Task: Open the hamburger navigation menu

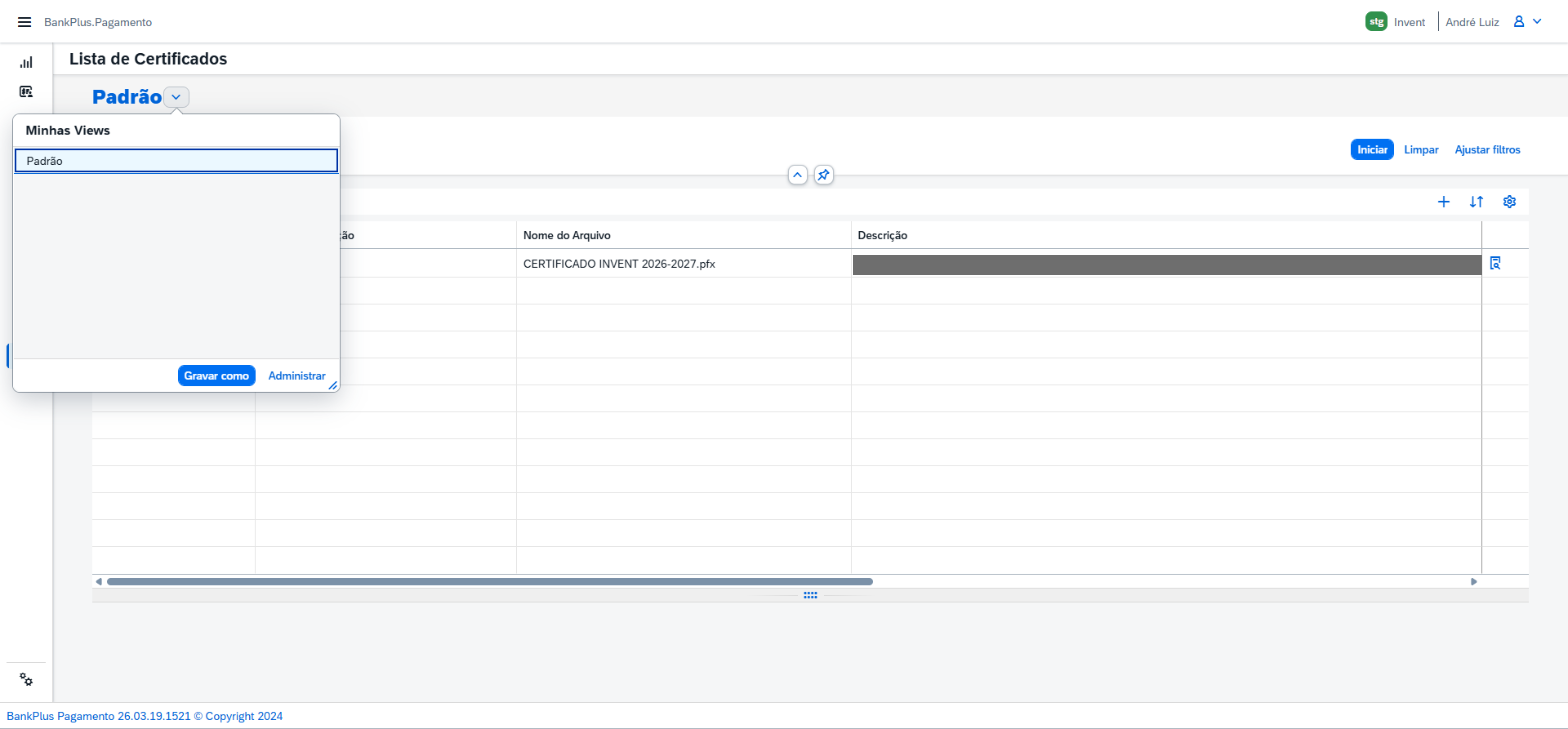Action: click(x=24, y=22)
